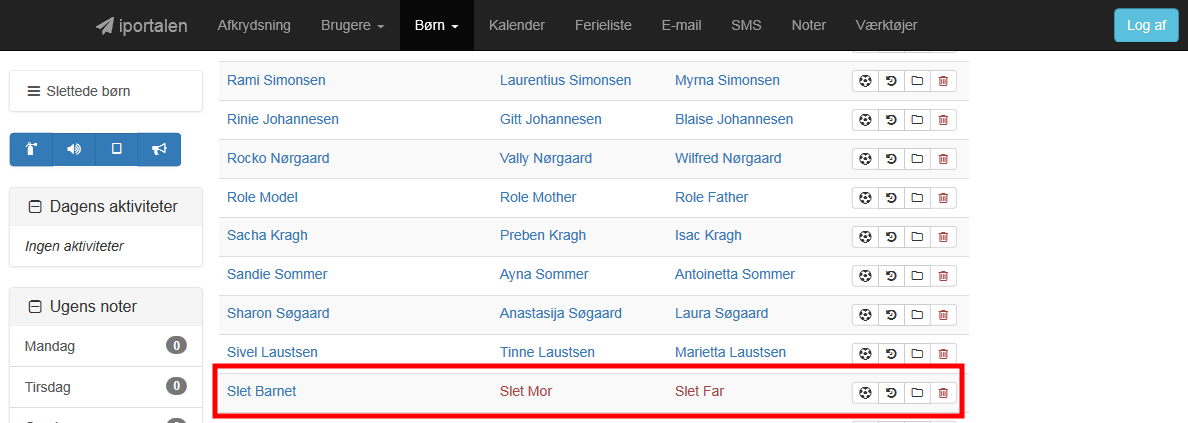Click the speaker volume icon button
Screen dimensions: 1188x423
74,149
